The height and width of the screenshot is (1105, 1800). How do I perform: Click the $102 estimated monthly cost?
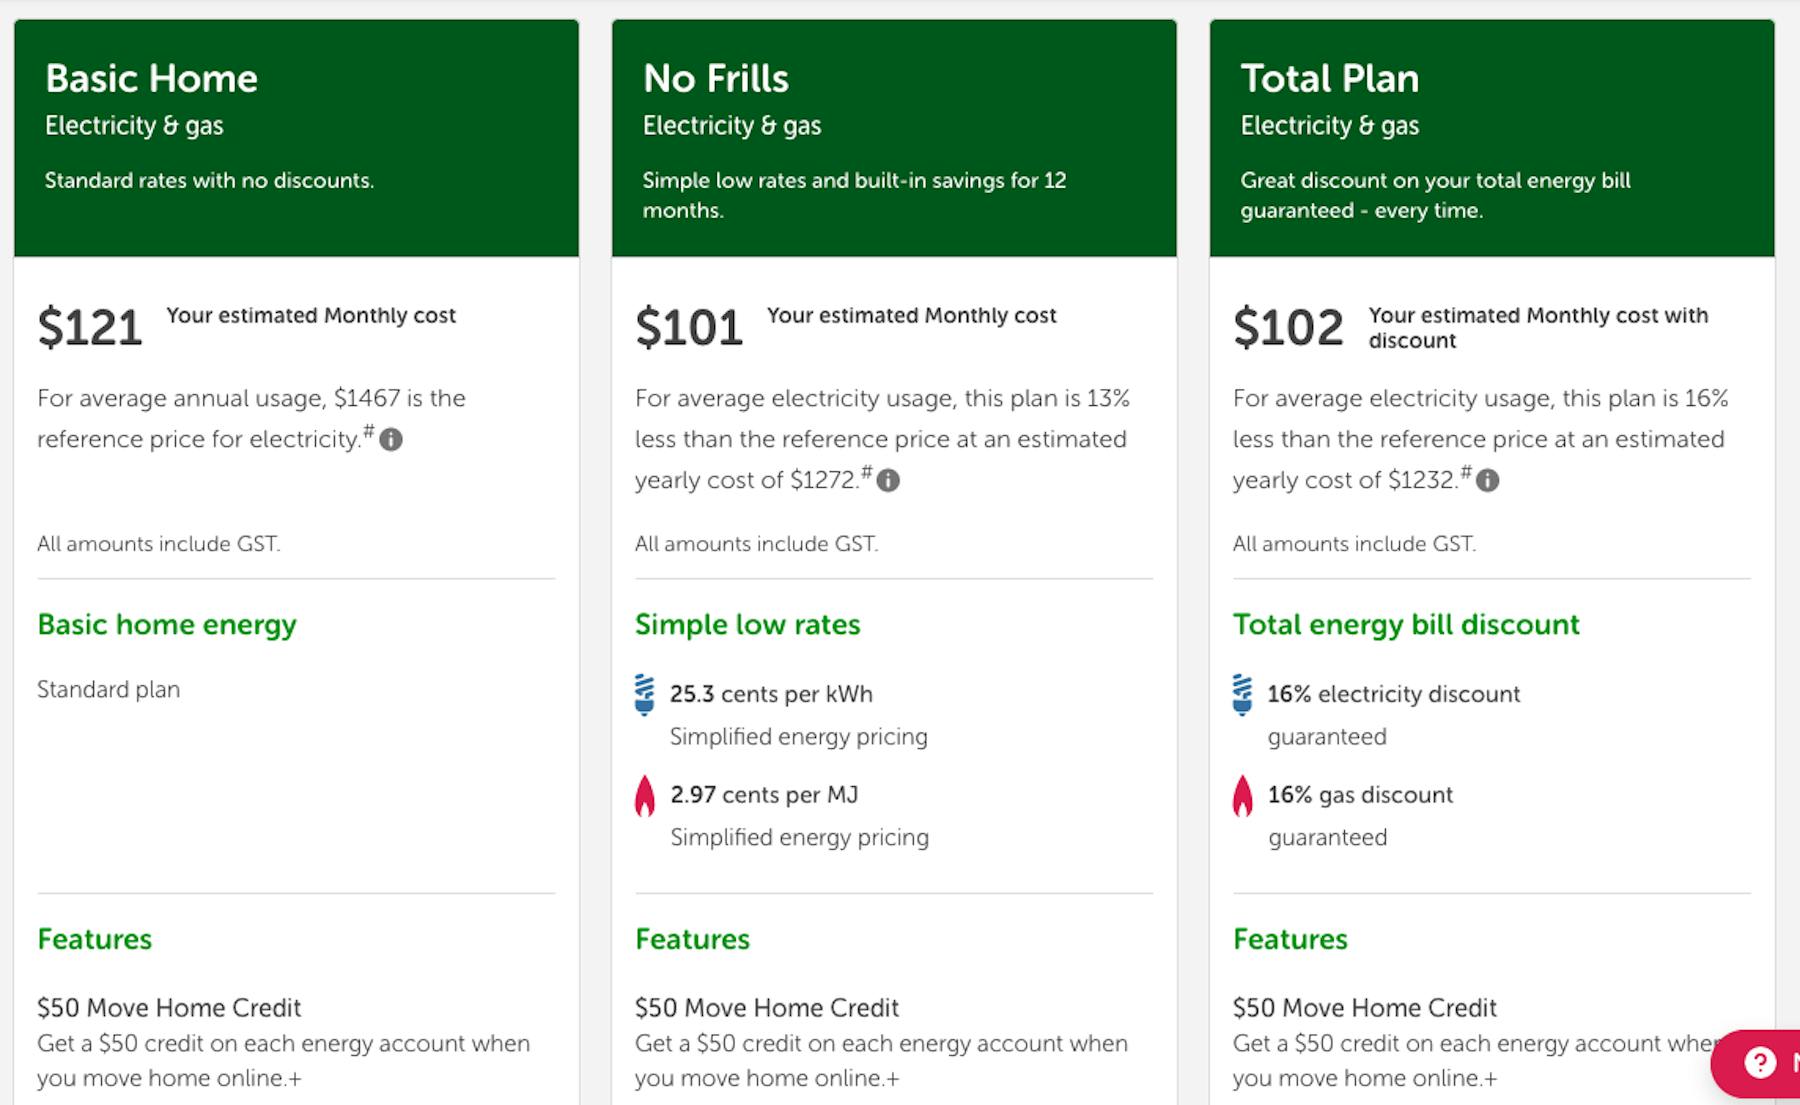1288,328
